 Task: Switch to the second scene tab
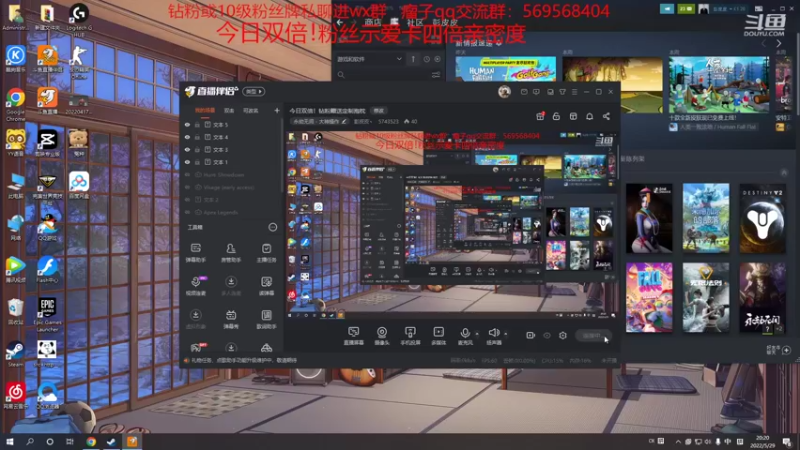pos(229,110)
